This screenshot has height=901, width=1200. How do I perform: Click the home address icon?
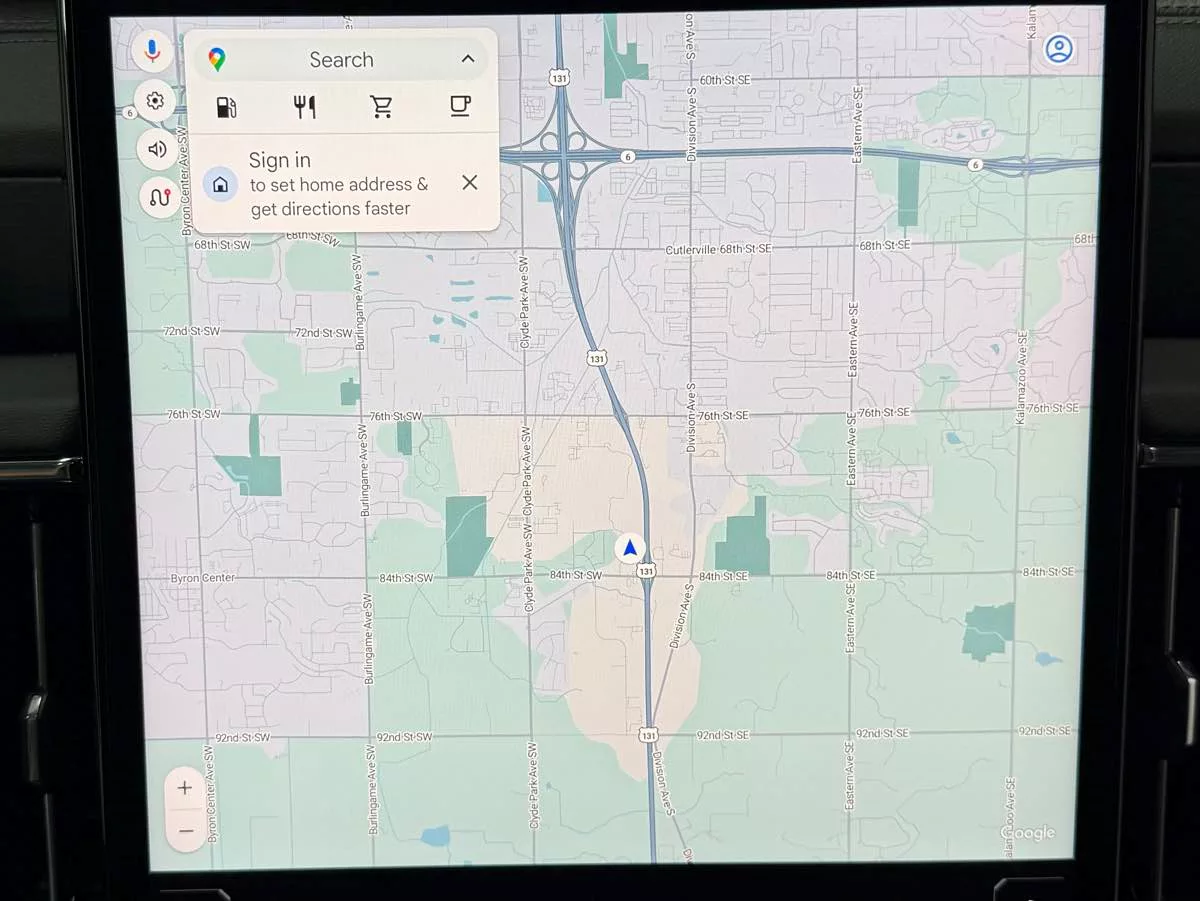[220, 185]
